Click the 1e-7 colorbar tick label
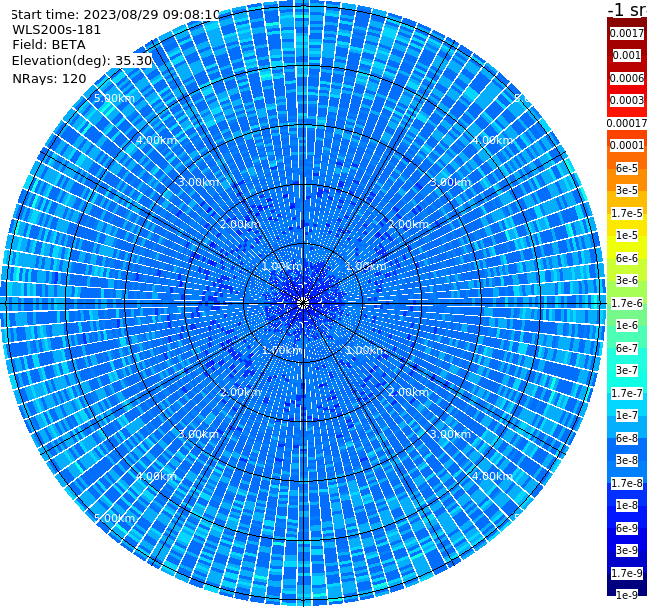This screenshot has width=647, height=607. (x=626, y=416)
